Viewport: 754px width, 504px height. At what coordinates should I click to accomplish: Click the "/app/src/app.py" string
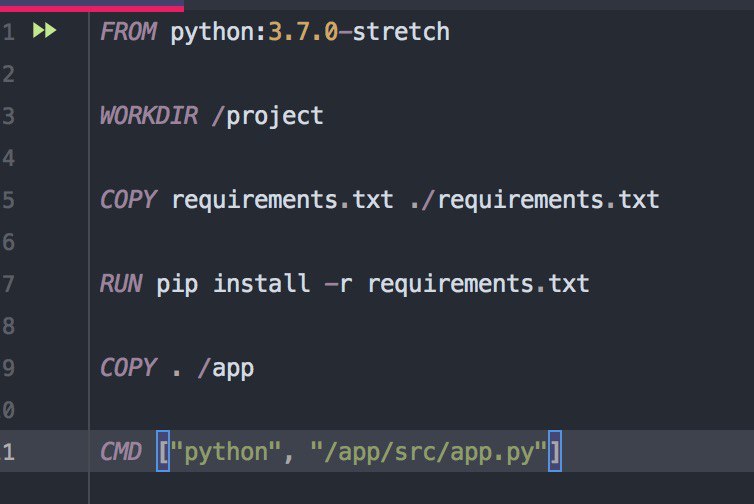point(429,453)
